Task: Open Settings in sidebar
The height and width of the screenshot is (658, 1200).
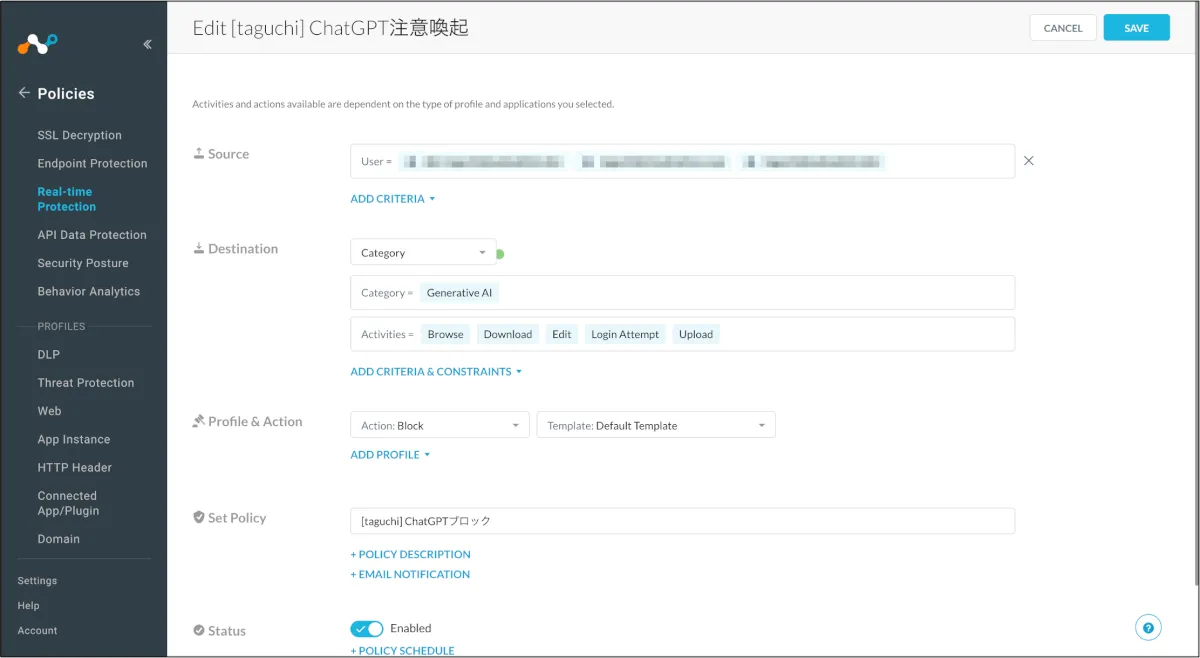Action: [x=37, y=581]
